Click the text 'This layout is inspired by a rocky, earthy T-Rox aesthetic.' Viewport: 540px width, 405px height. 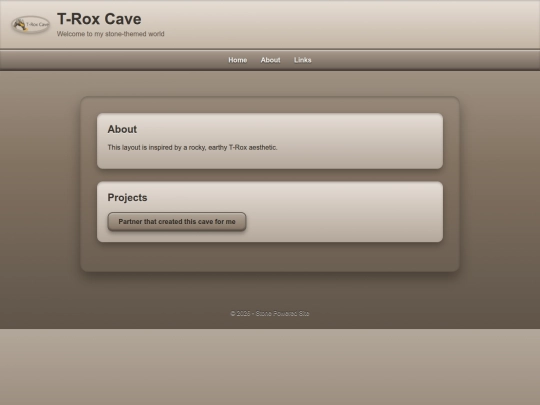[193, 147]
